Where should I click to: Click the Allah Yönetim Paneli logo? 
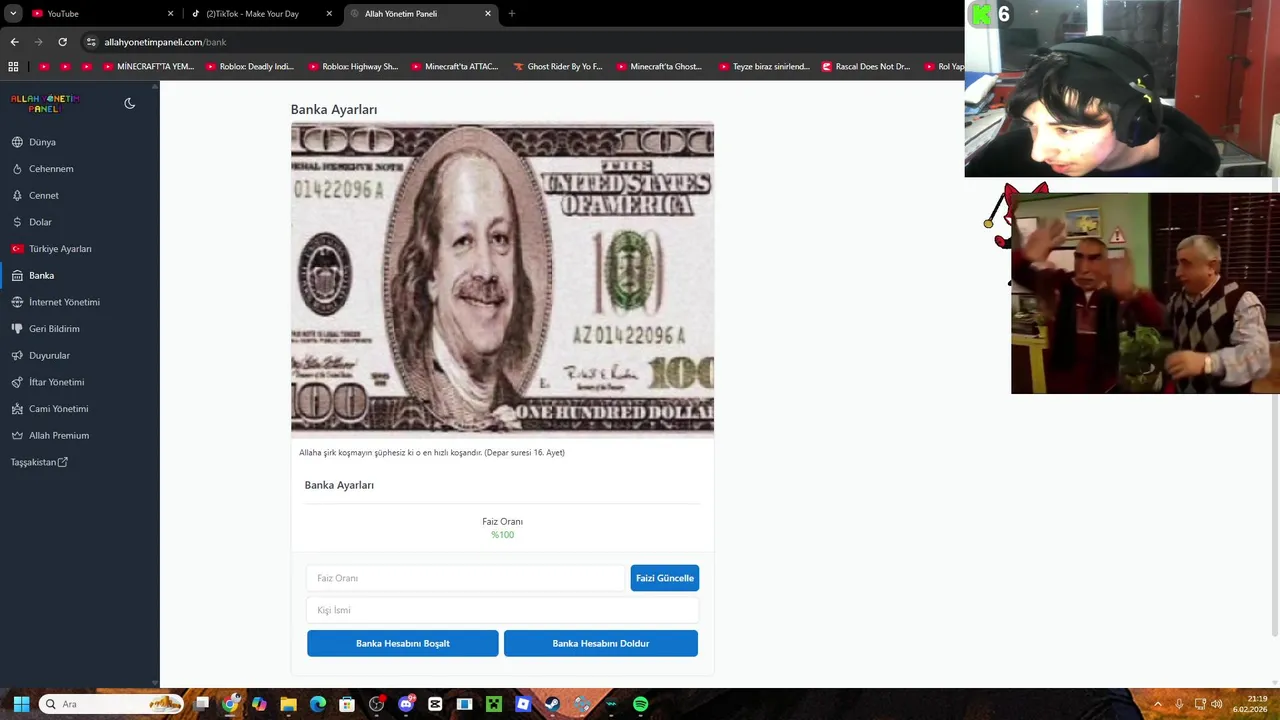tap(45, 103)
